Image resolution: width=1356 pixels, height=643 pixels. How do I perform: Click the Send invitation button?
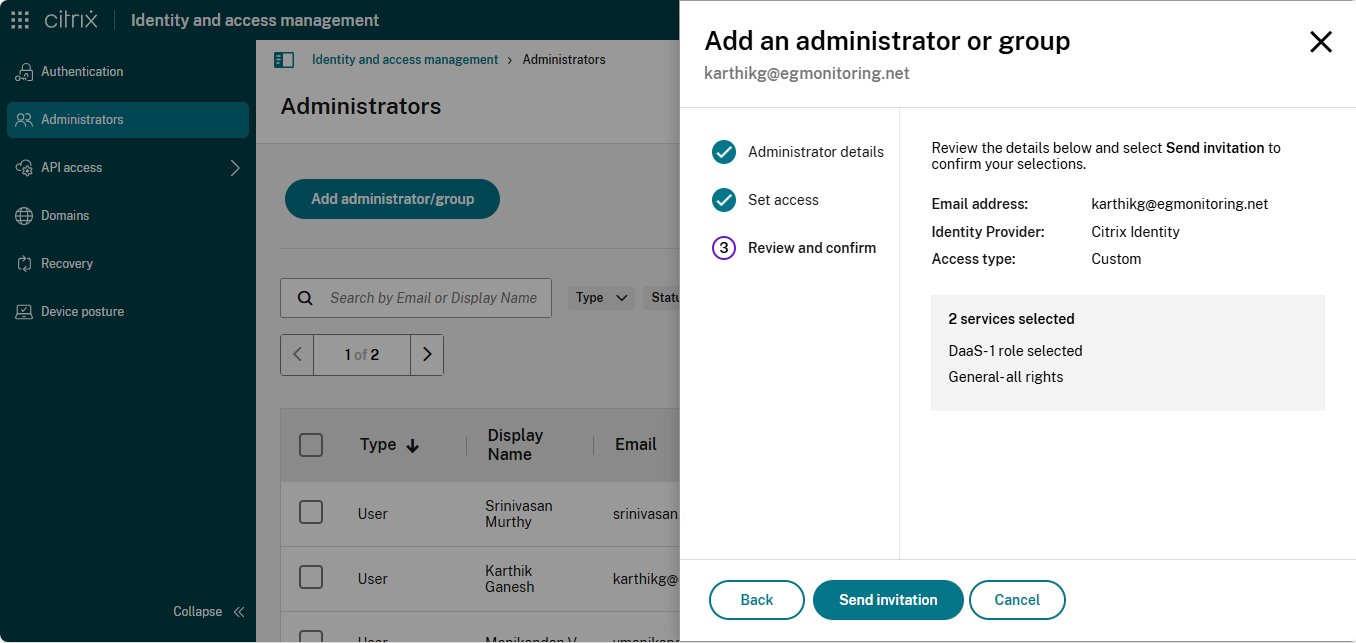coord(887,600)
